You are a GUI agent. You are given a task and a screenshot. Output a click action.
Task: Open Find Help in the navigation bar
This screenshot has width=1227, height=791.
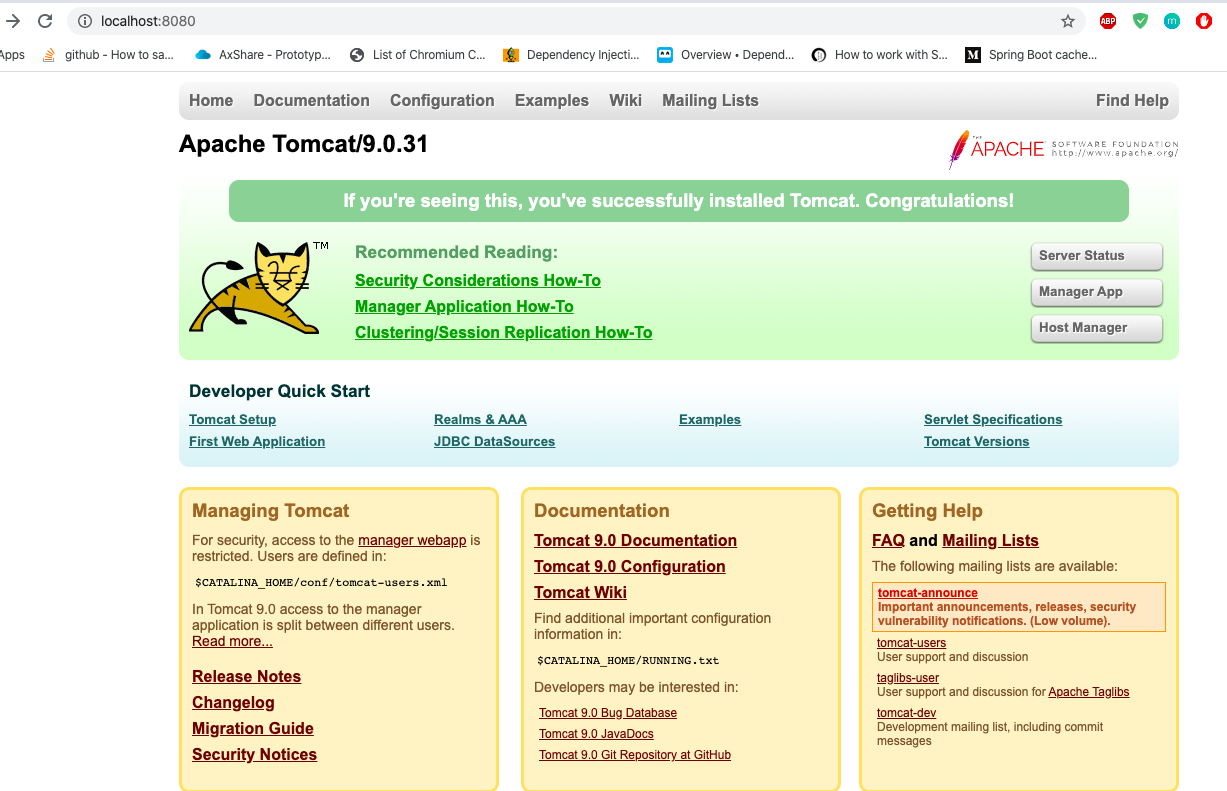coord(1132,100)
